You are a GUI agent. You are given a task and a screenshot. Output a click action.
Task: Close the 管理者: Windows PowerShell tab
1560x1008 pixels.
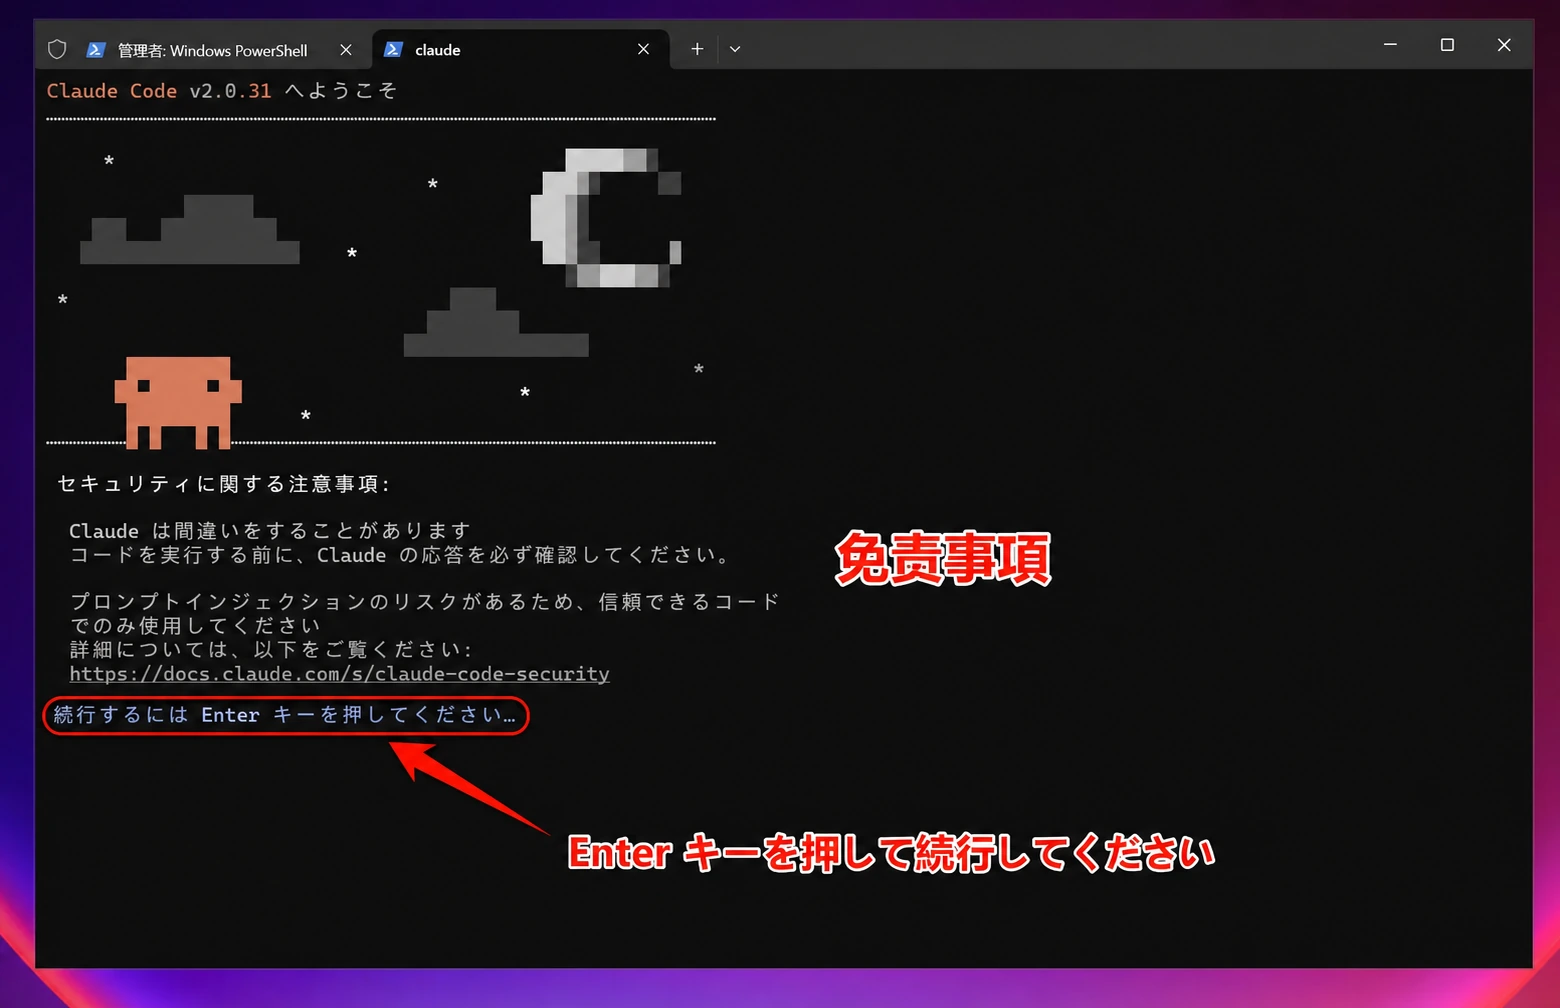(x=346, y=50)
